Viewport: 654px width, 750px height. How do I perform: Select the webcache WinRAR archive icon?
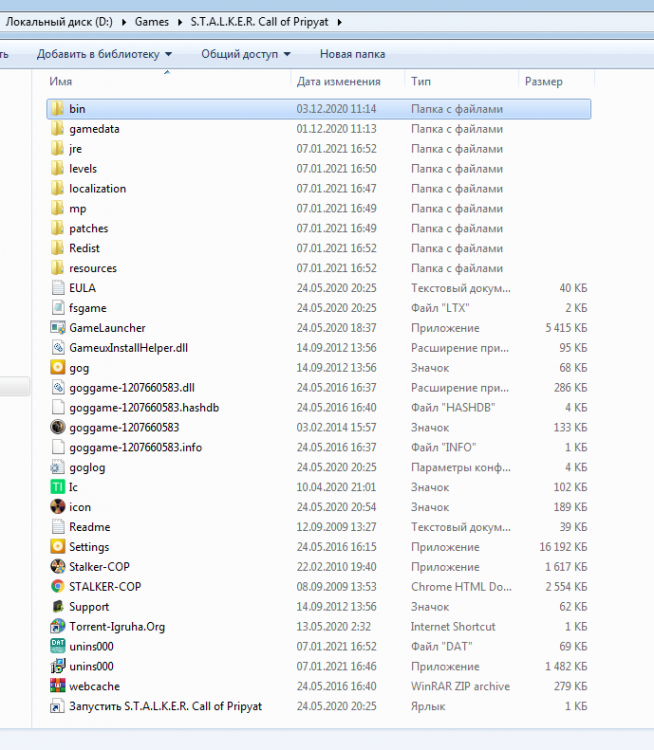coord(57,686)
